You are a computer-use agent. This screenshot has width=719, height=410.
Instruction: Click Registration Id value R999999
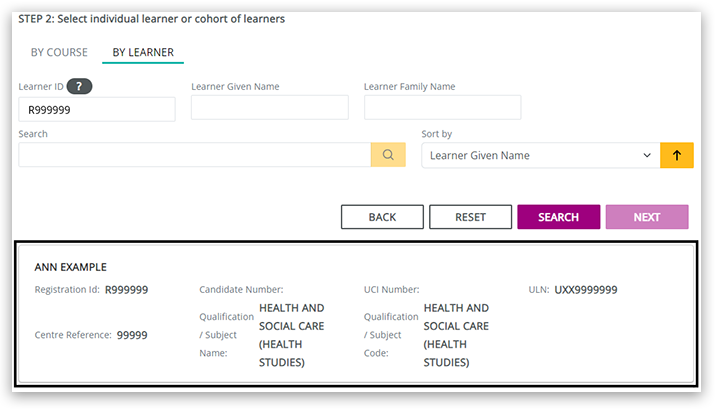[x=127, y=290]
